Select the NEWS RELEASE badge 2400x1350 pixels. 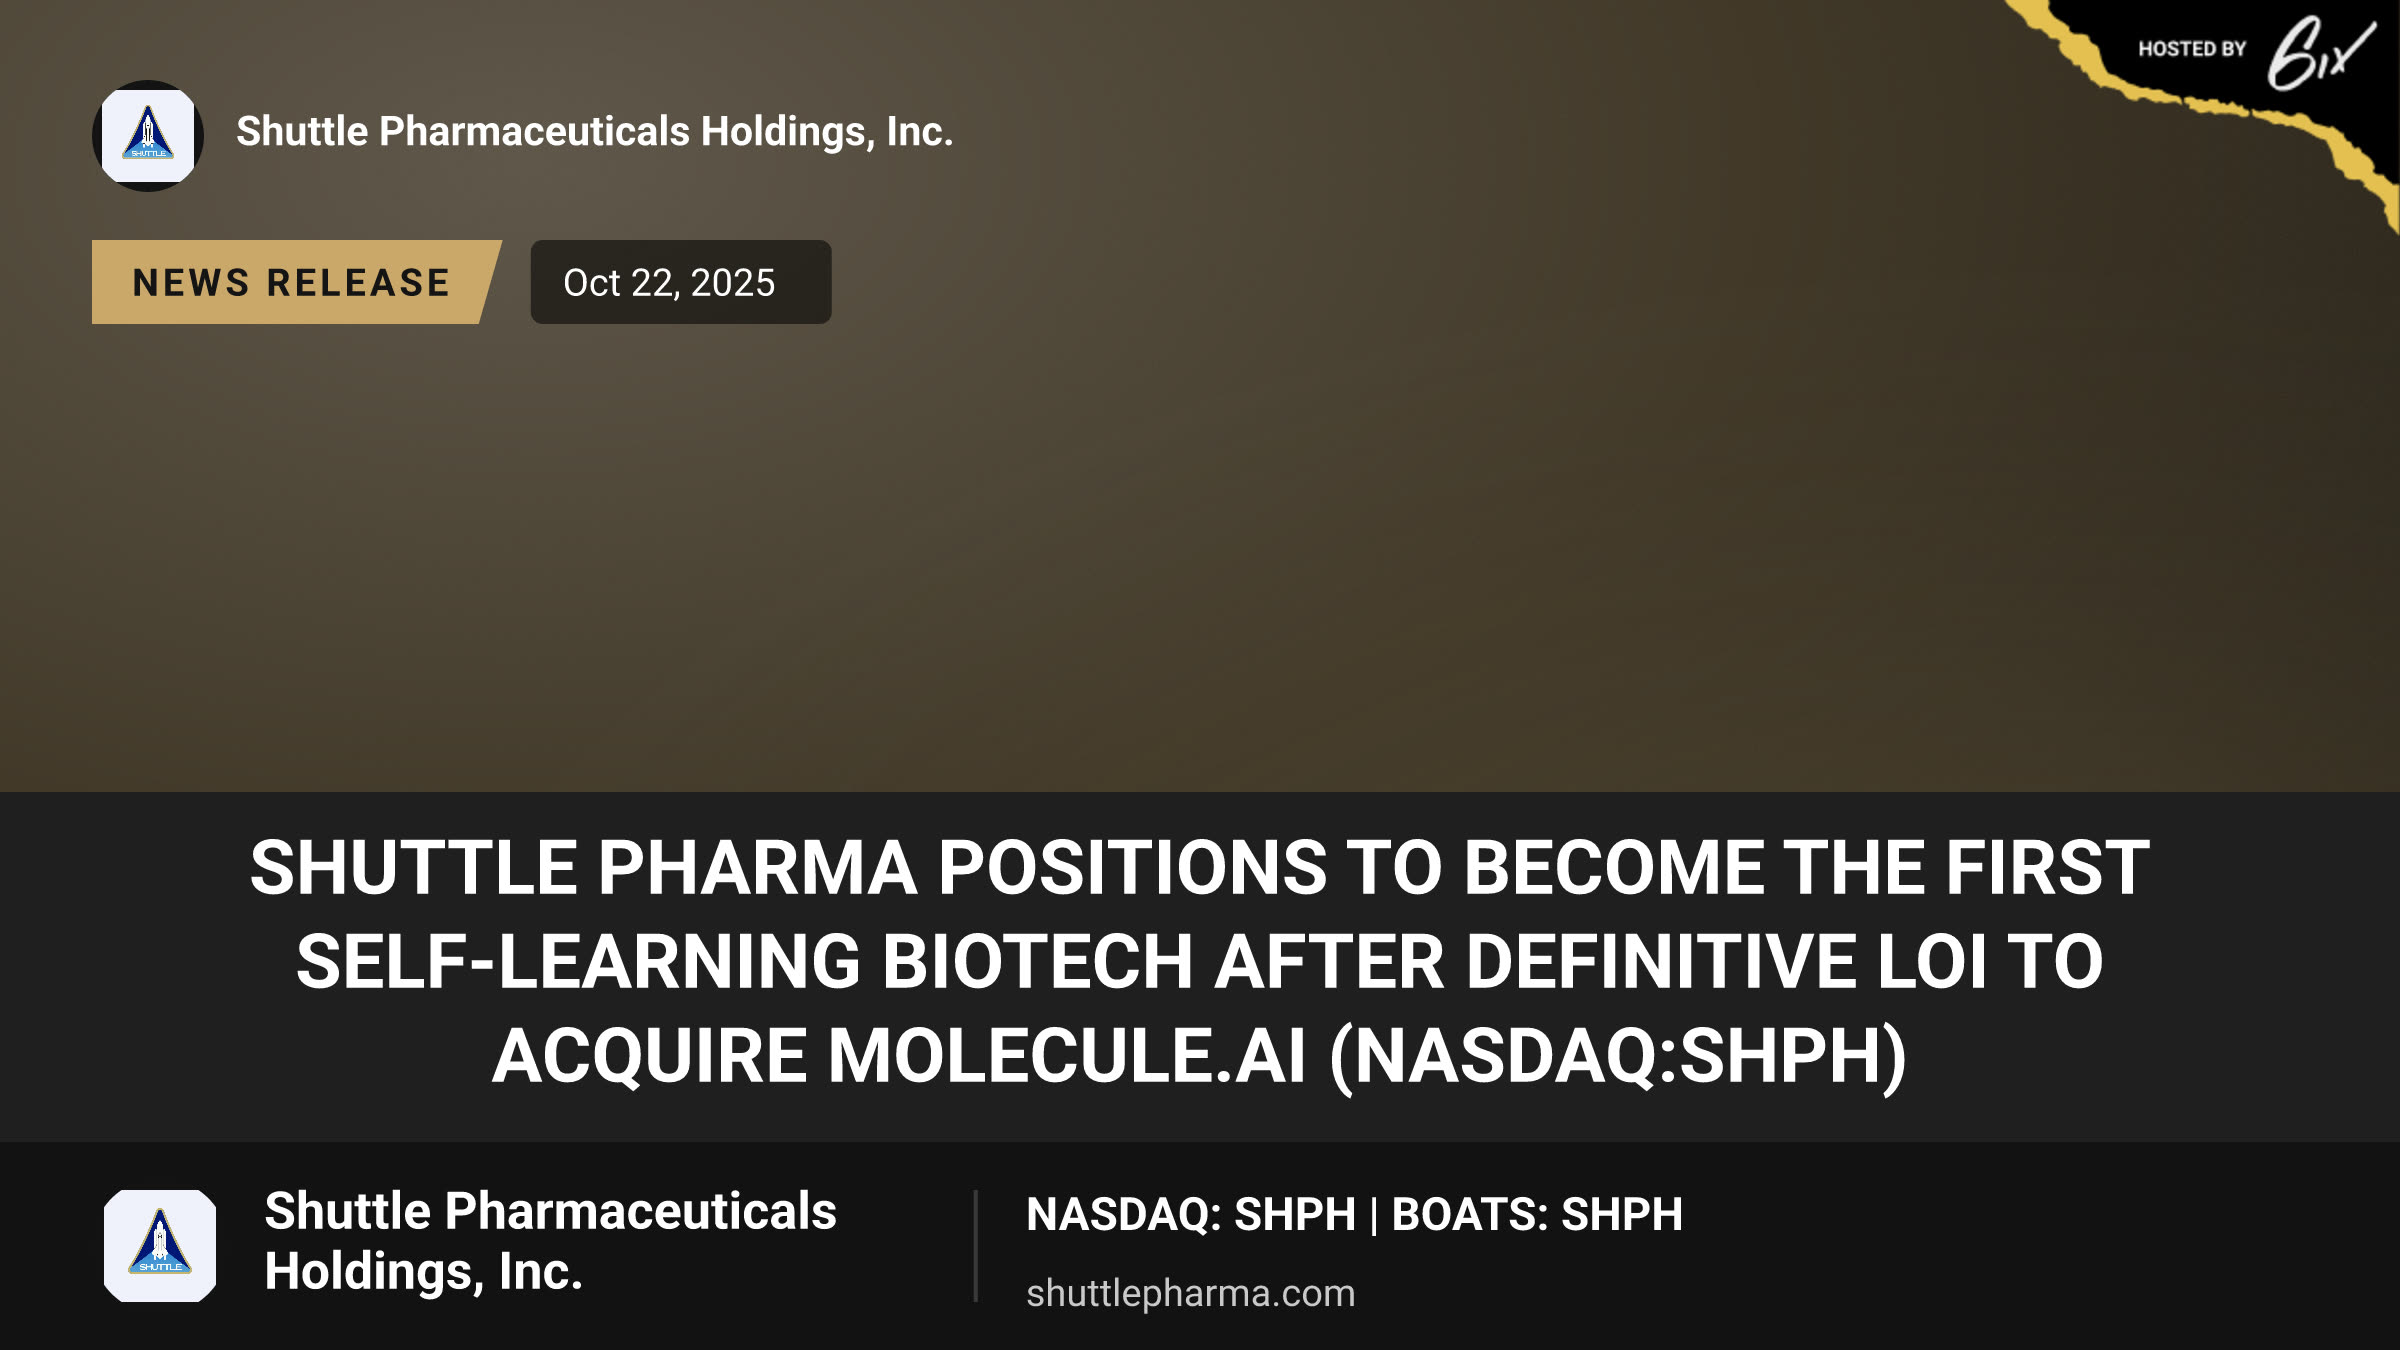click(296, 282)
